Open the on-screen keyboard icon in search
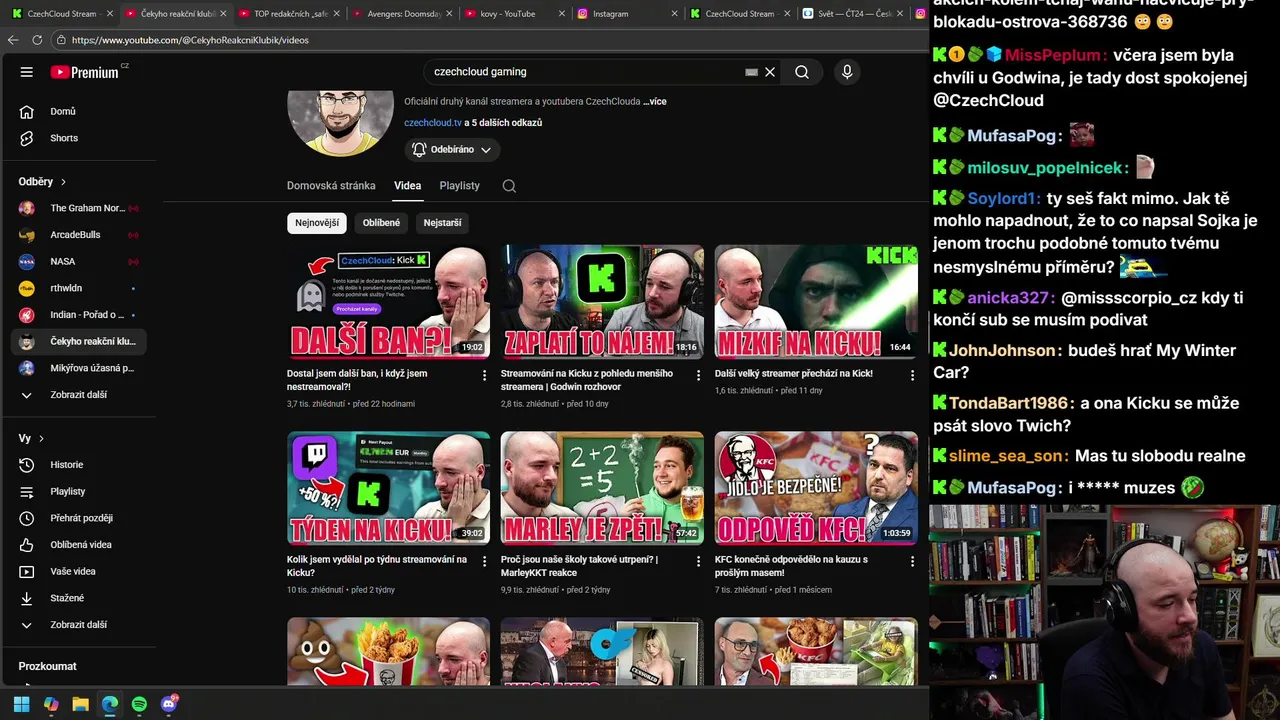 pyautogui.click(x=751, y=72)
